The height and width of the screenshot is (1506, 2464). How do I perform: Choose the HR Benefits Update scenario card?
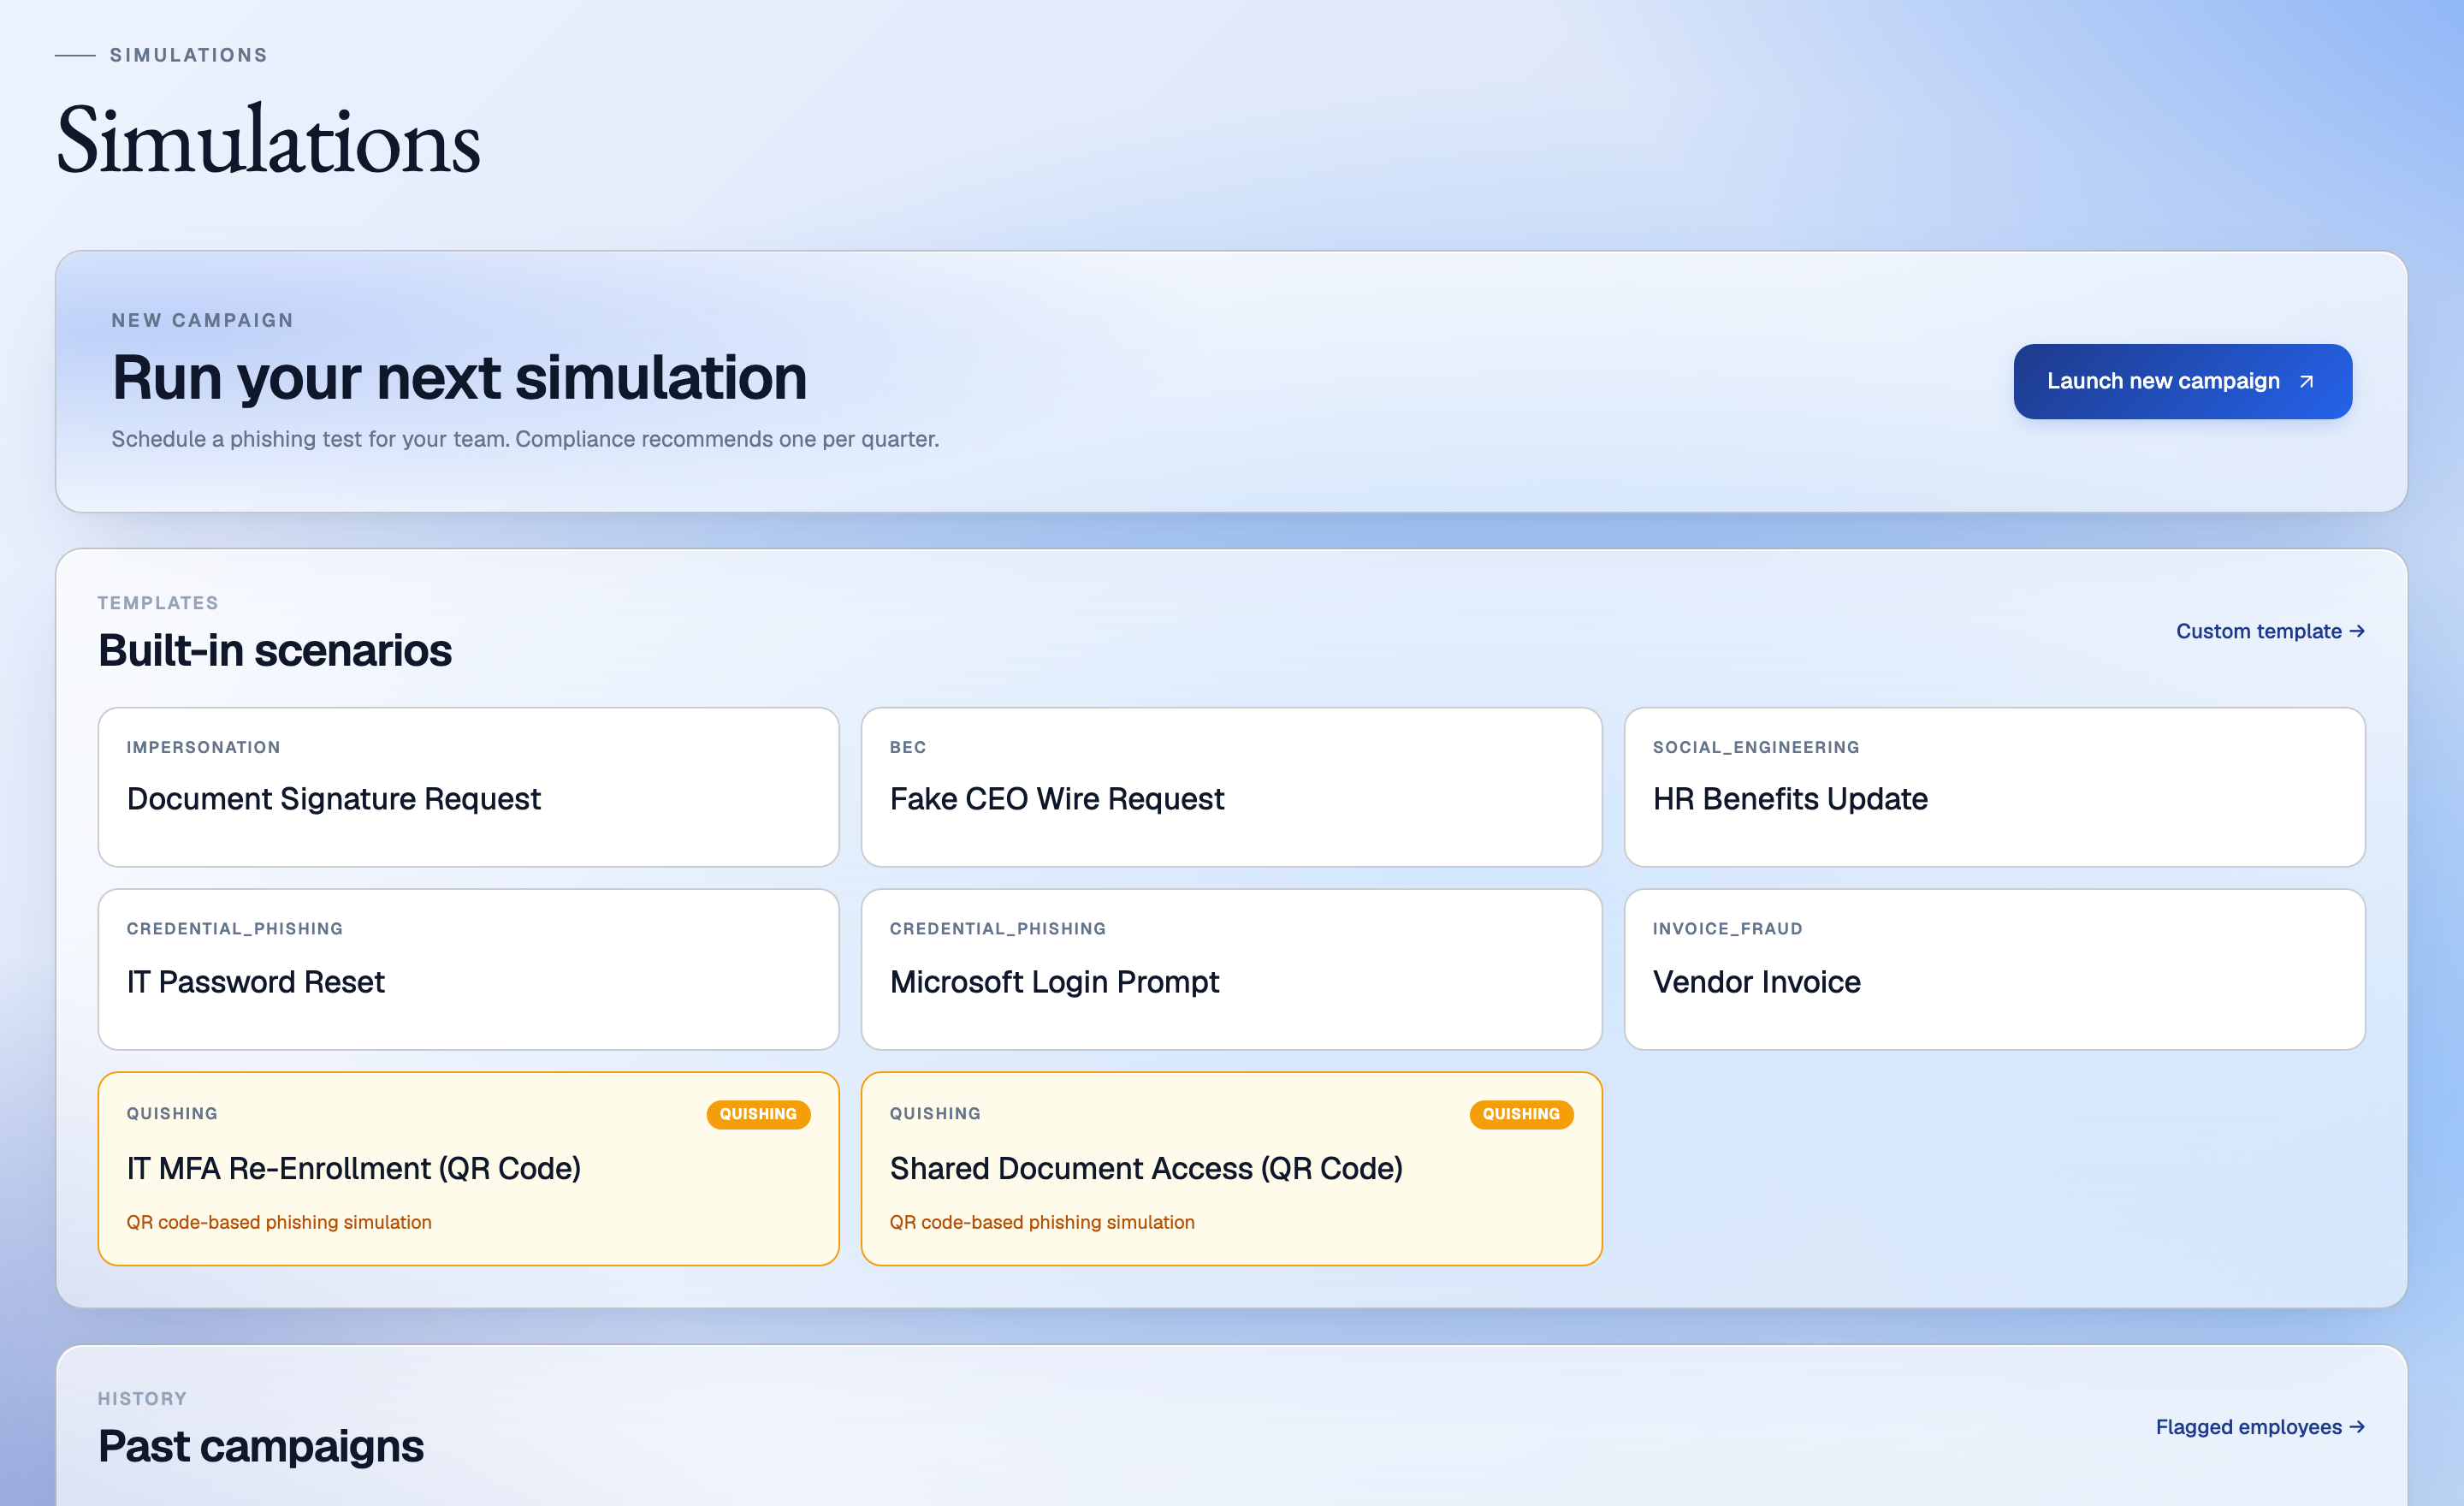pyautogui.click(x=1994, y=787)
